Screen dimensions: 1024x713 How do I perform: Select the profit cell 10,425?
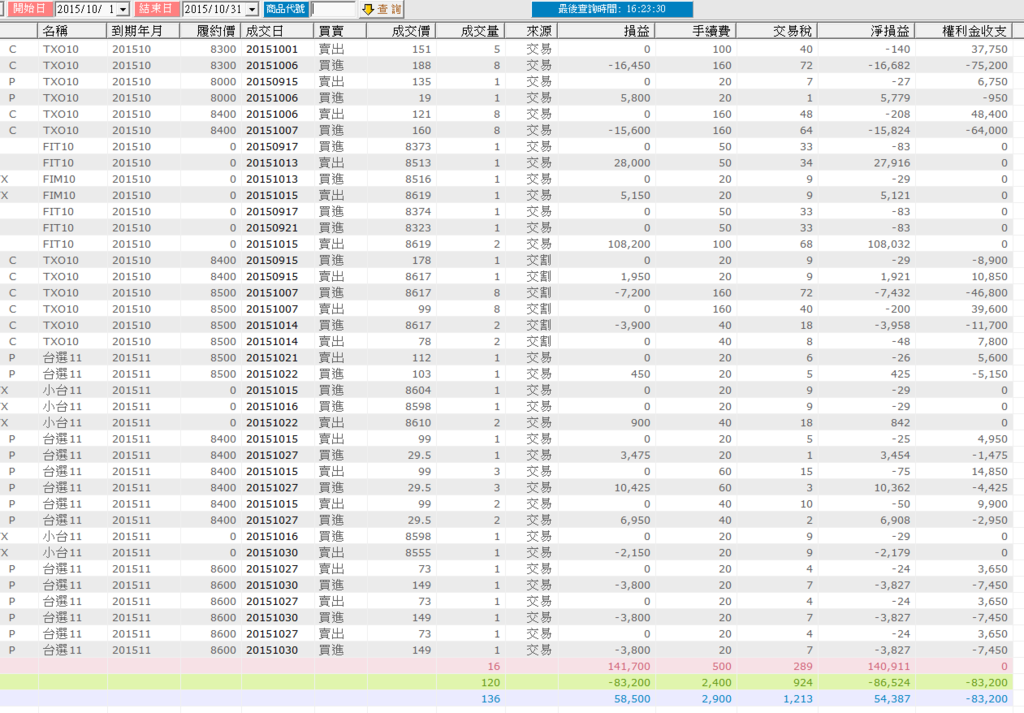632,488
